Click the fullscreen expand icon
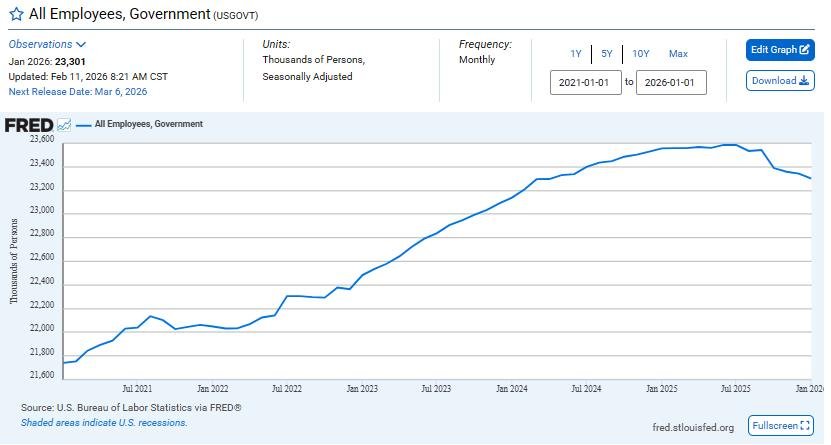 tap(806, 426)
